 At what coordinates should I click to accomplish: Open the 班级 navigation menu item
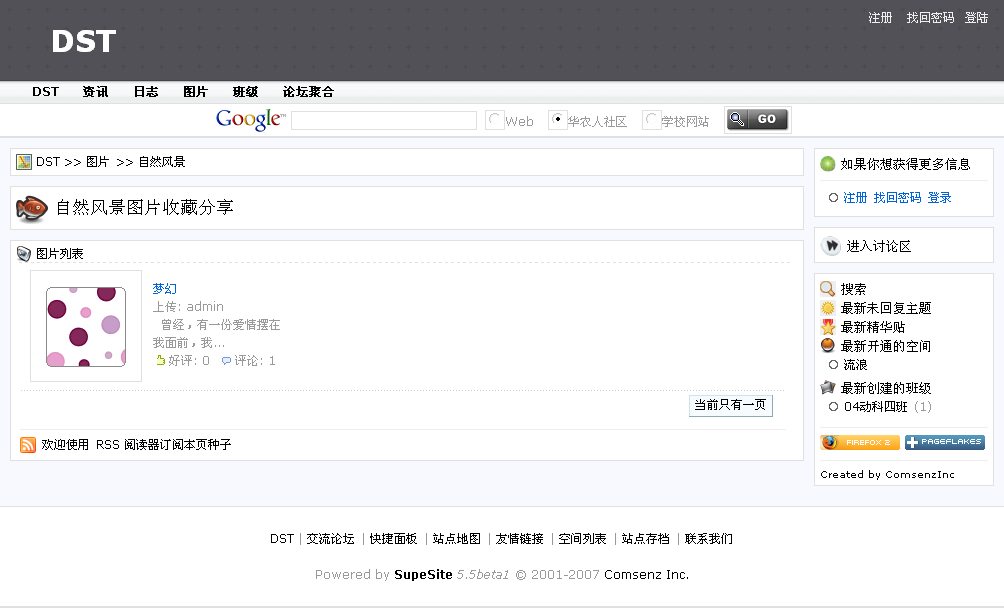pos(245,92)
